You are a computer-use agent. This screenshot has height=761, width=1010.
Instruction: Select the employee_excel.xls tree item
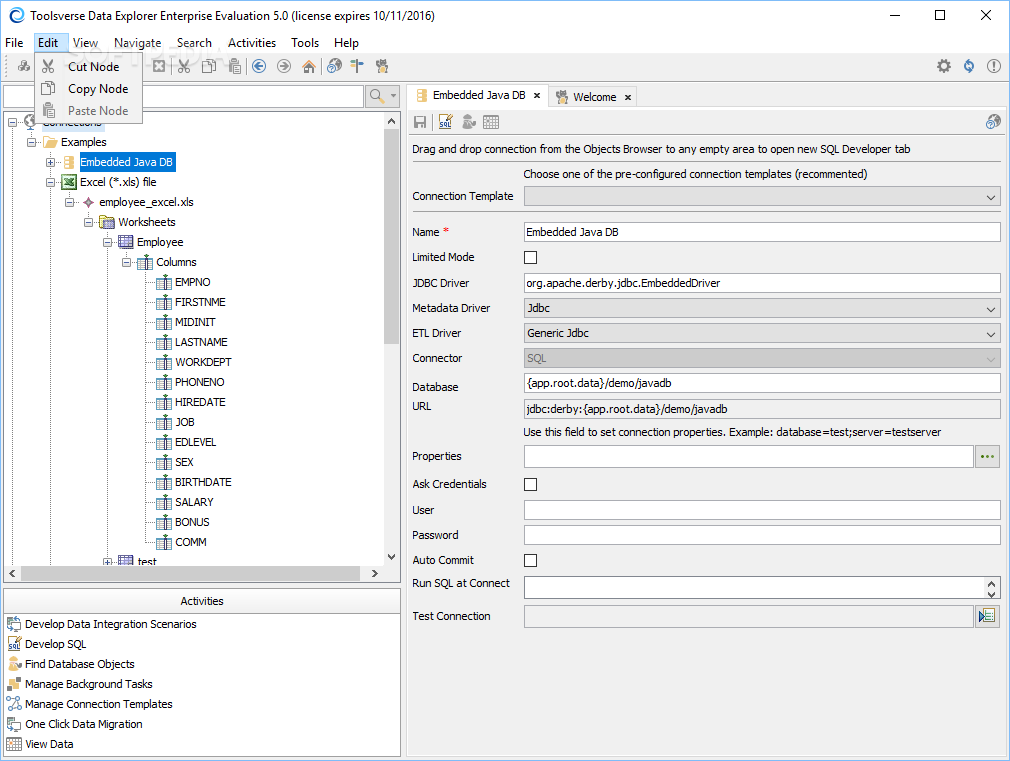[146, 202]
